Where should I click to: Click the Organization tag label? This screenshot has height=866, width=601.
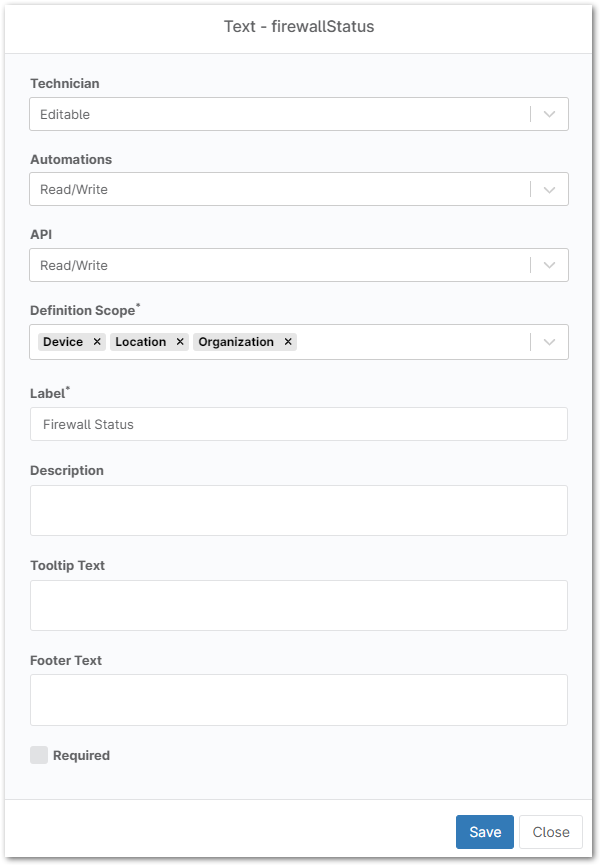pos(236,342)
